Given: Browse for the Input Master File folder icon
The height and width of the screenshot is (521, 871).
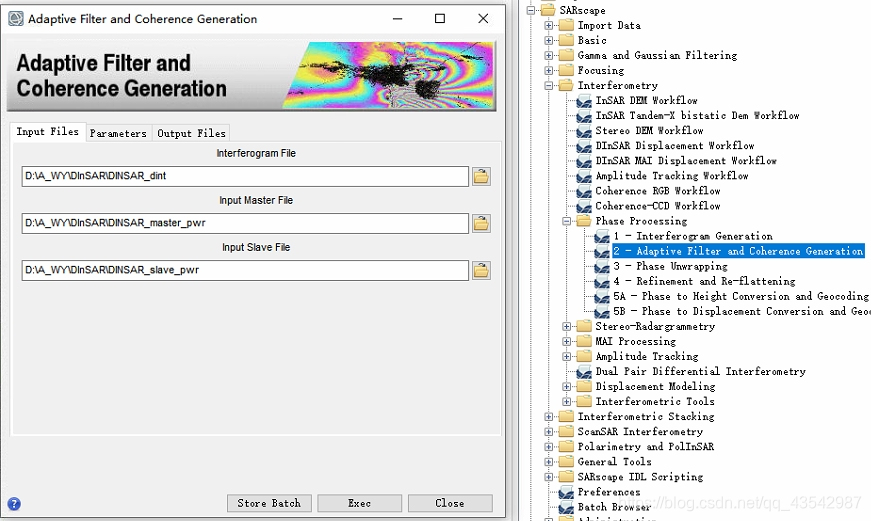Looking at the screenshot, I should pos(481,223).
